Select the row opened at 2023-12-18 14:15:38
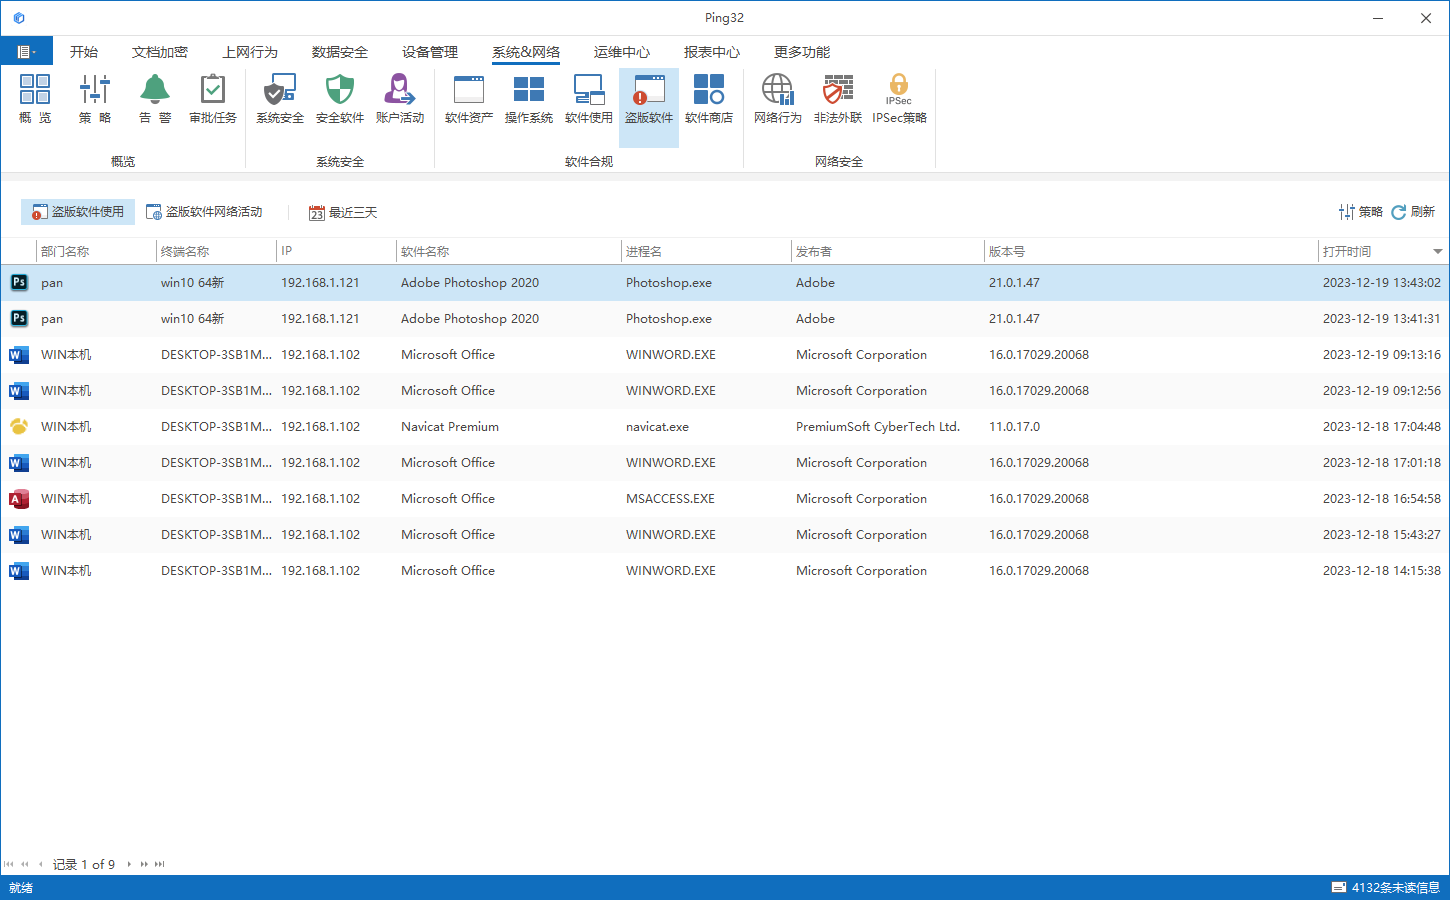 point(725,571)
